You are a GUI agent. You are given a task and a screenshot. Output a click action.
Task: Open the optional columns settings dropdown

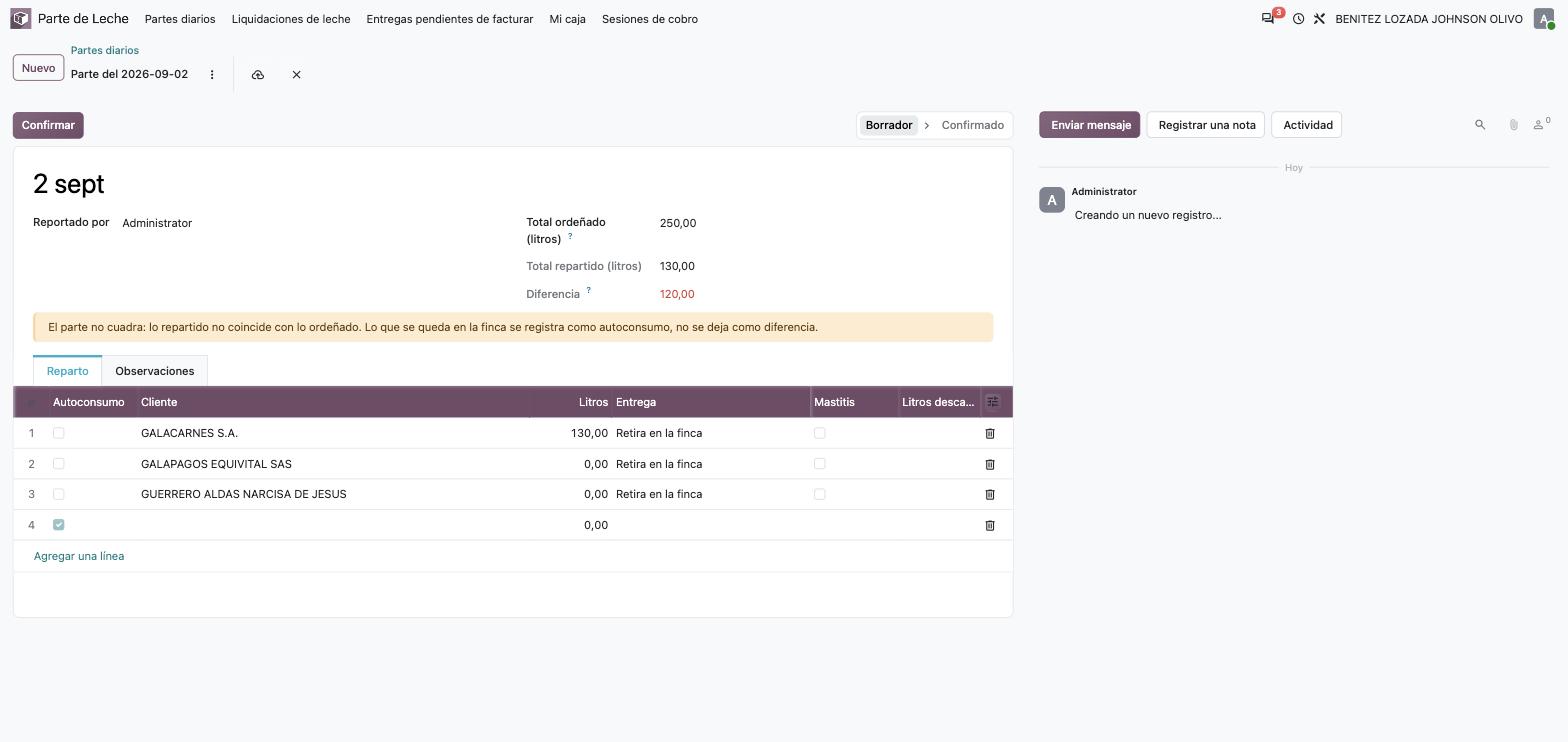[993, 402]
